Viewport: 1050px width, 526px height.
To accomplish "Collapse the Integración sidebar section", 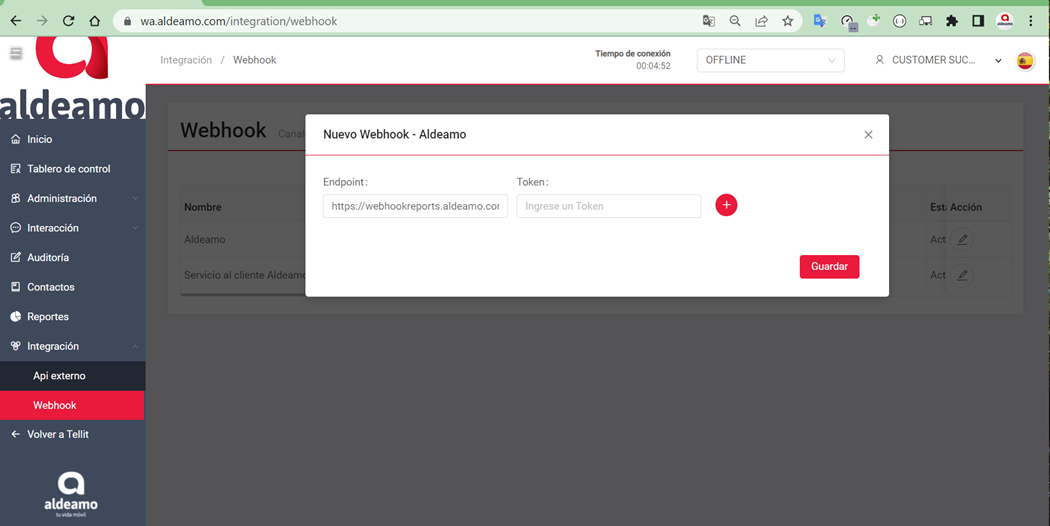I will [x=72, y=346].
